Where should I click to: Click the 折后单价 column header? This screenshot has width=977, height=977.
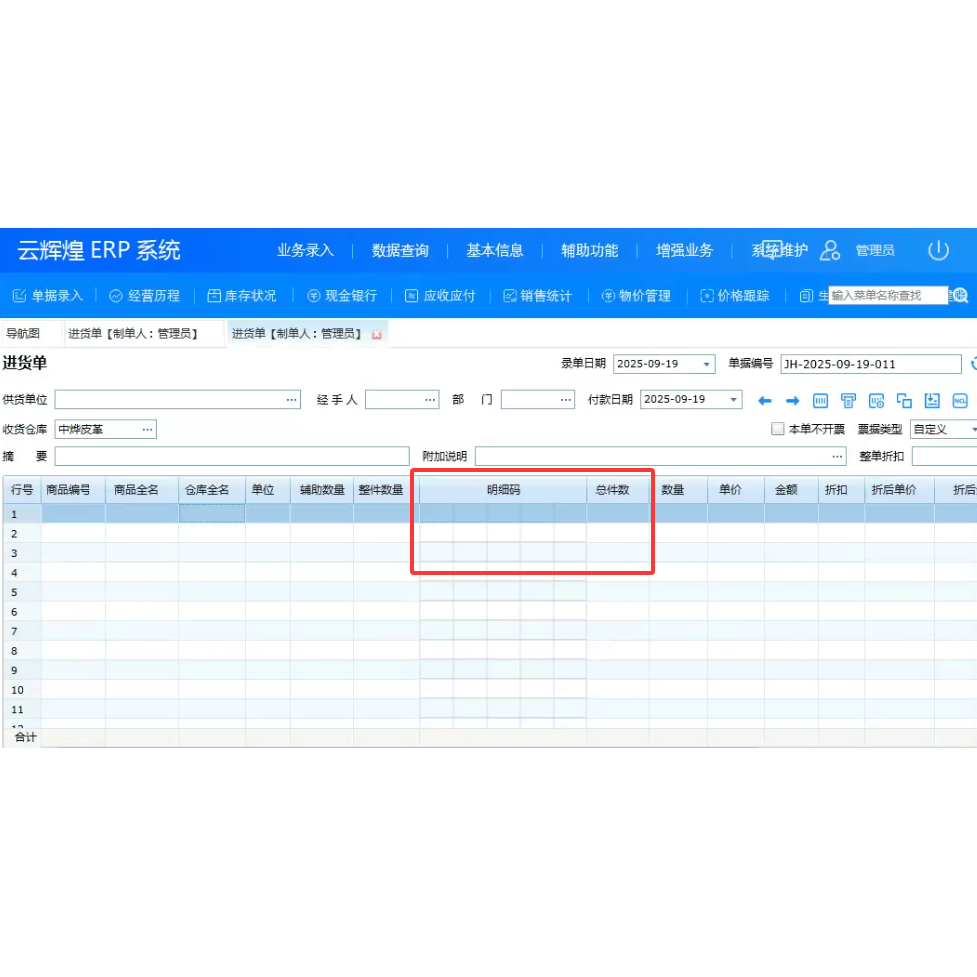898,490
